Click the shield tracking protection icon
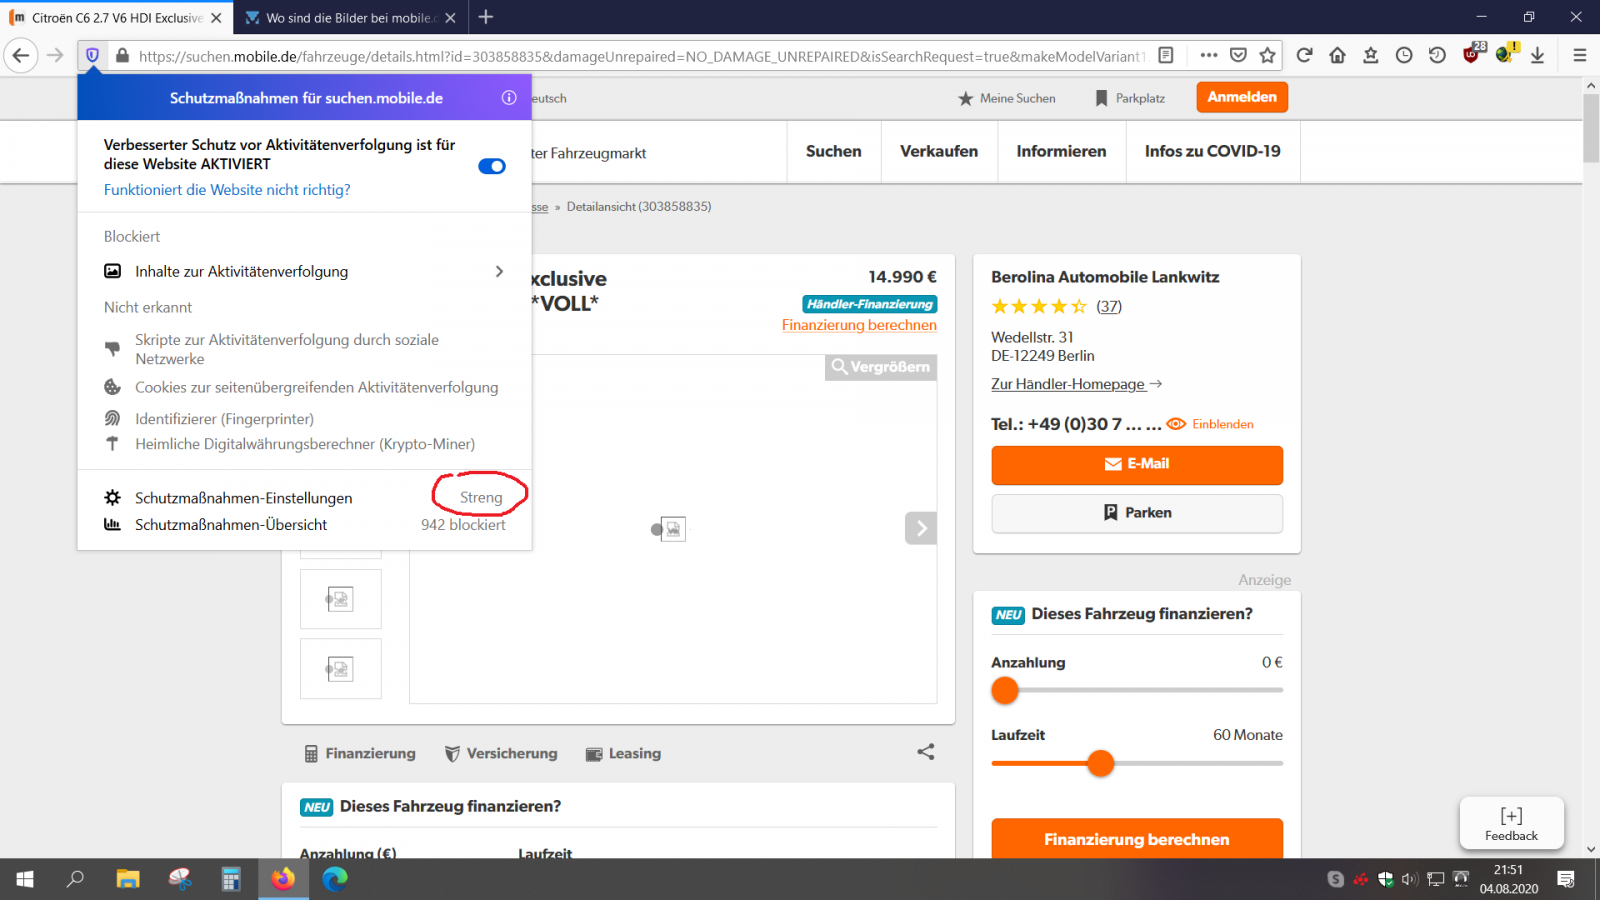 click(x=92, y=56)
